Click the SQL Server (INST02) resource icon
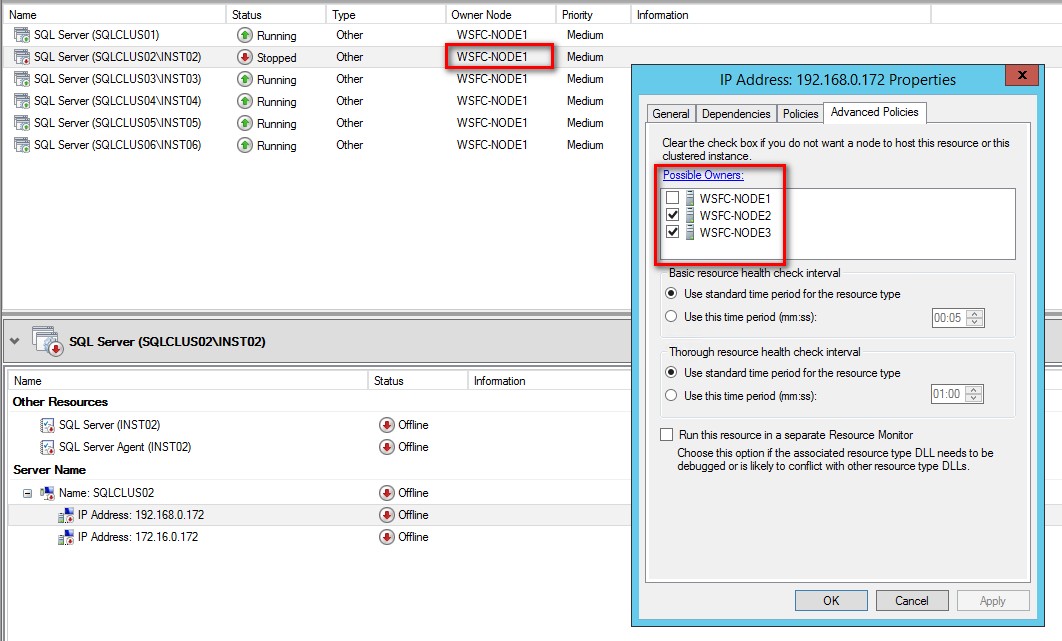This screenshot has width=1062, height=641. [47, 426]
